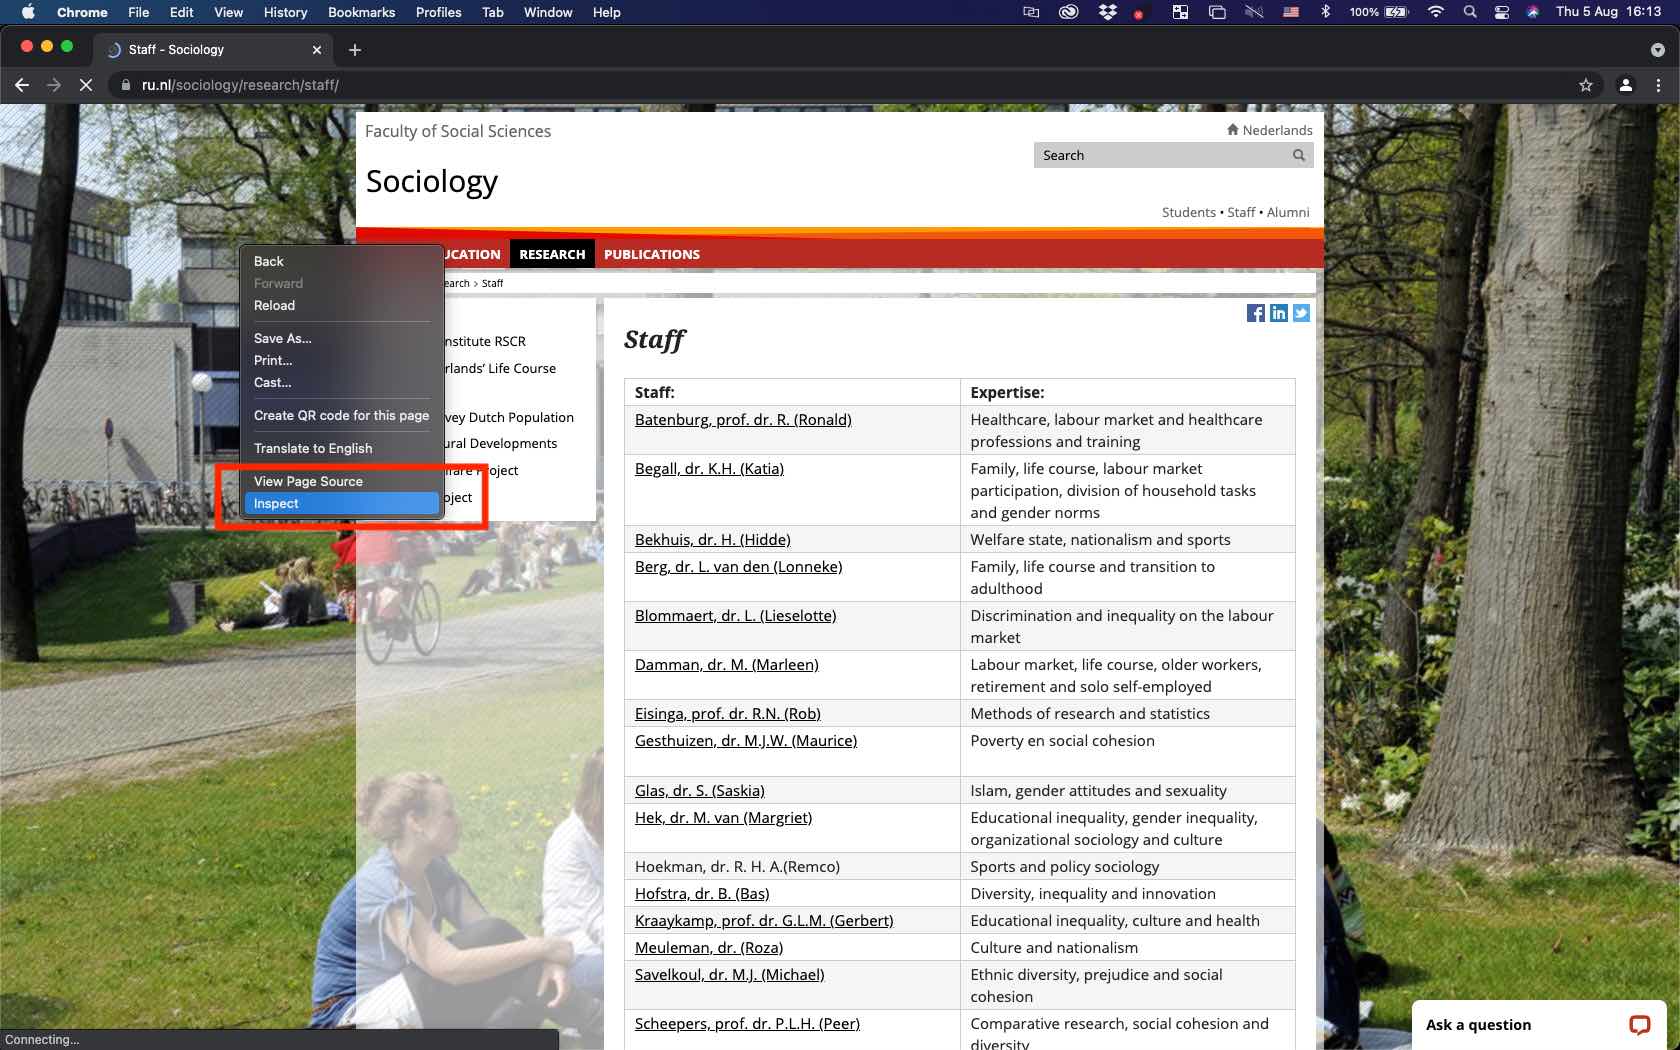Open the Wi-Fi status menu

(1436, 12)
